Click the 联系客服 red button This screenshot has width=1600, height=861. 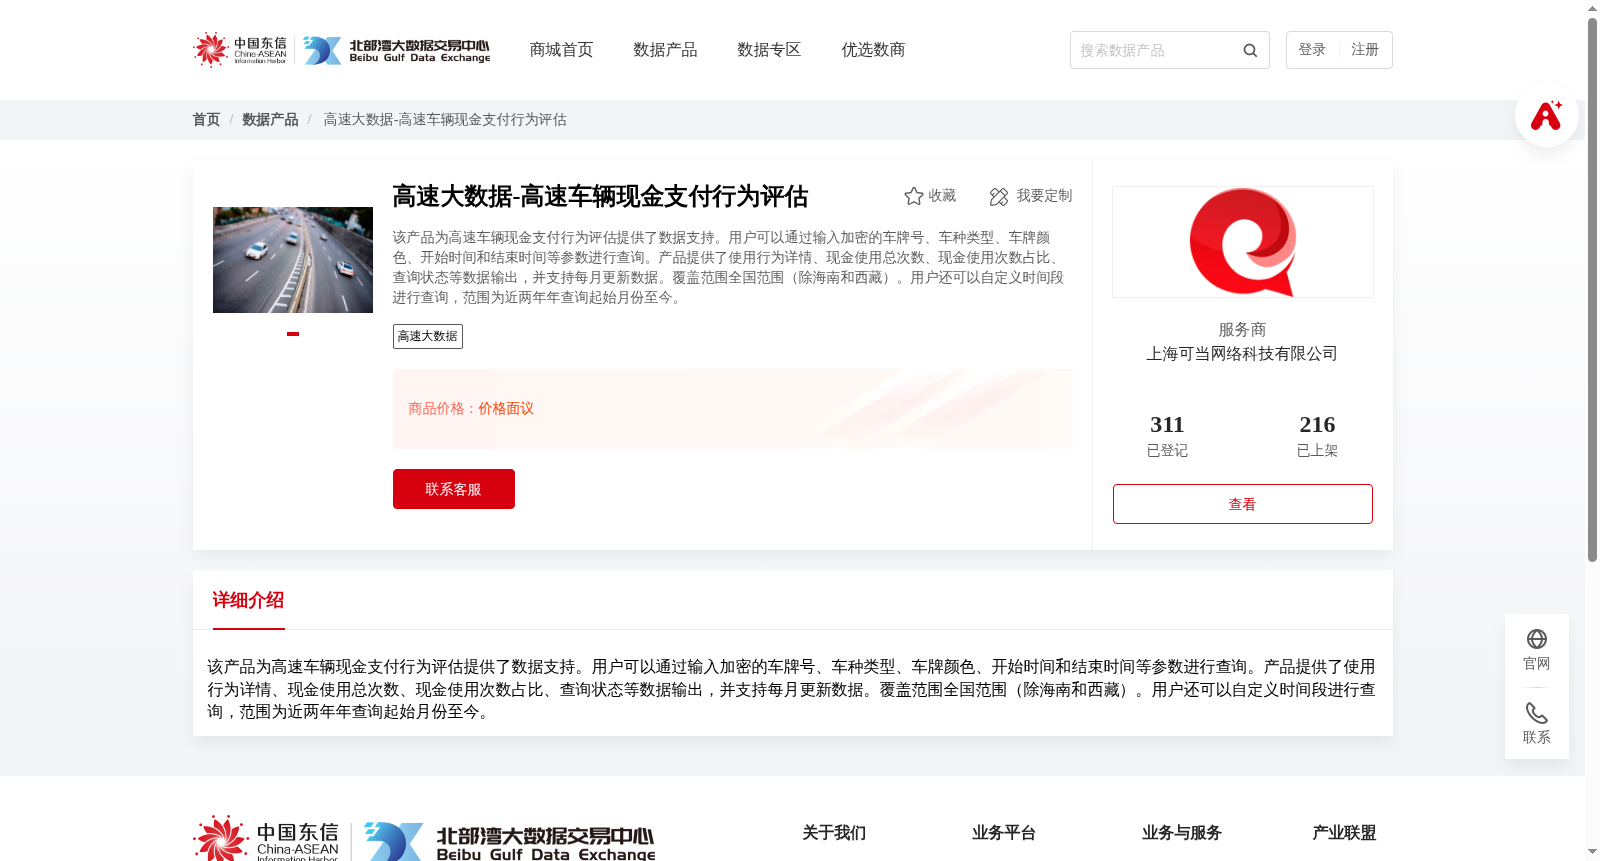click(454, 489)
